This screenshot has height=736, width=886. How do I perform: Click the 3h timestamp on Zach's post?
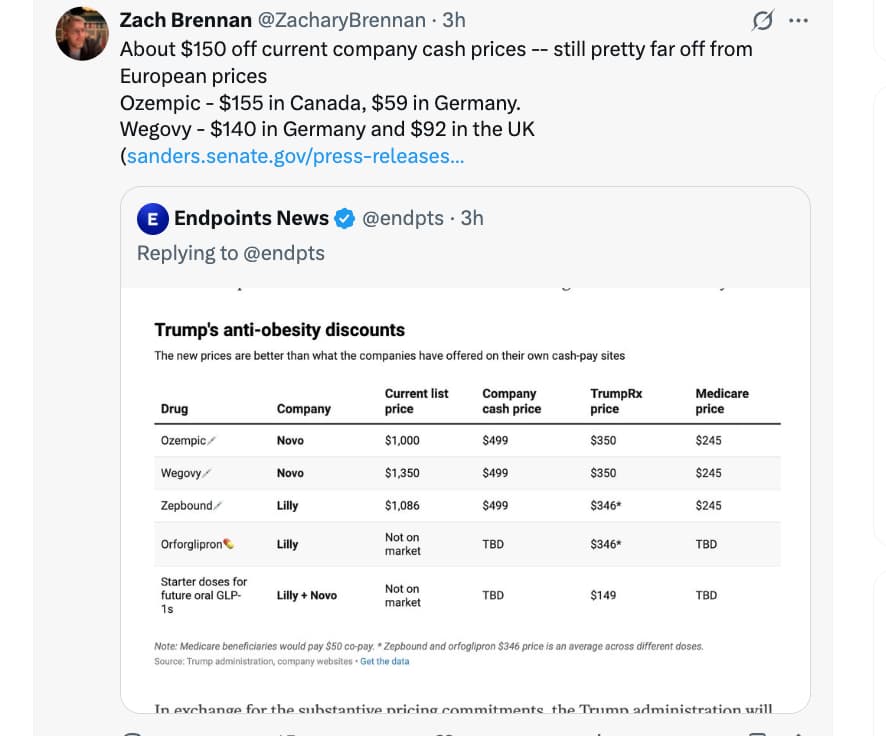click(x=454, y=20)
